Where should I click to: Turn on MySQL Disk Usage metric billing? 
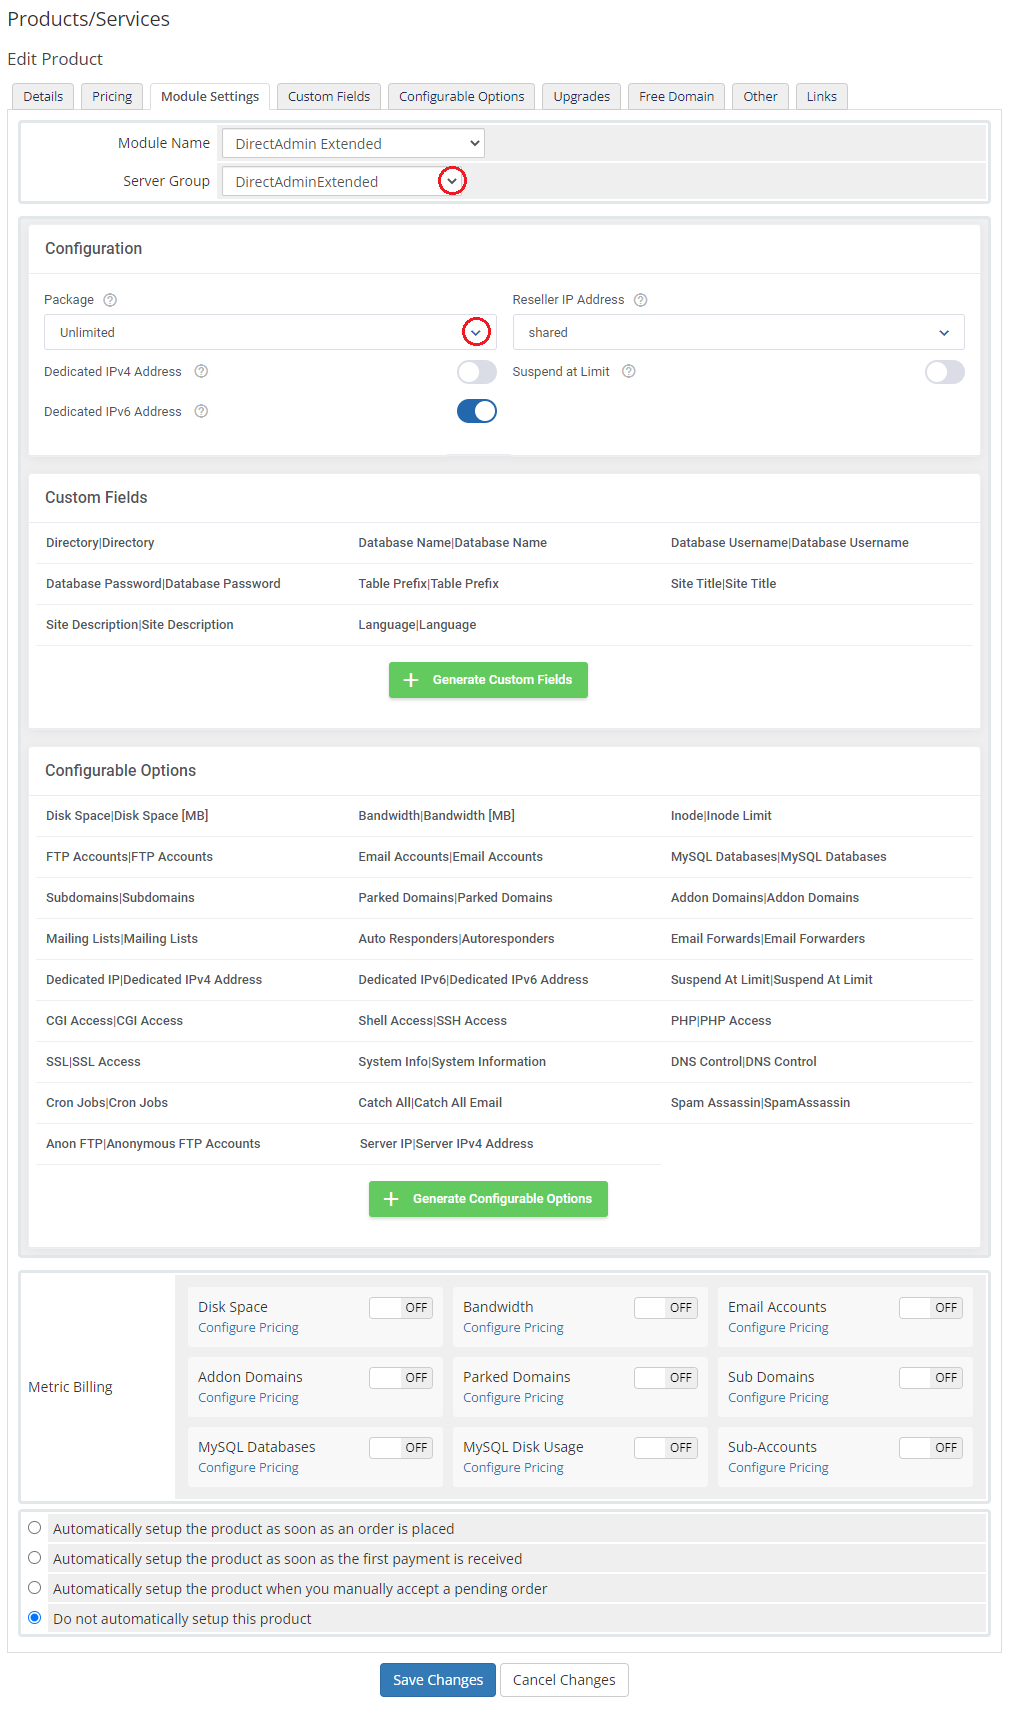tap(666, 1448)
